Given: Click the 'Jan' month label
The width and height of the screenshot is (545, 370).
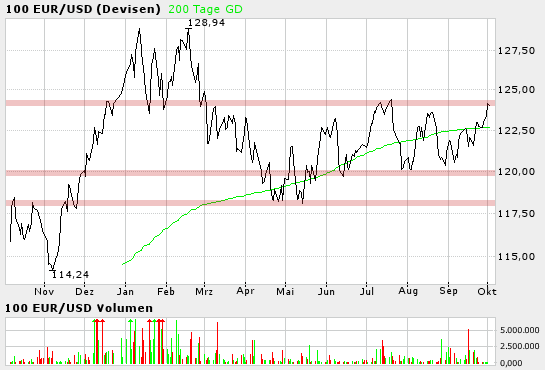Looking at the screenshot, I should (x=125, y=291).
